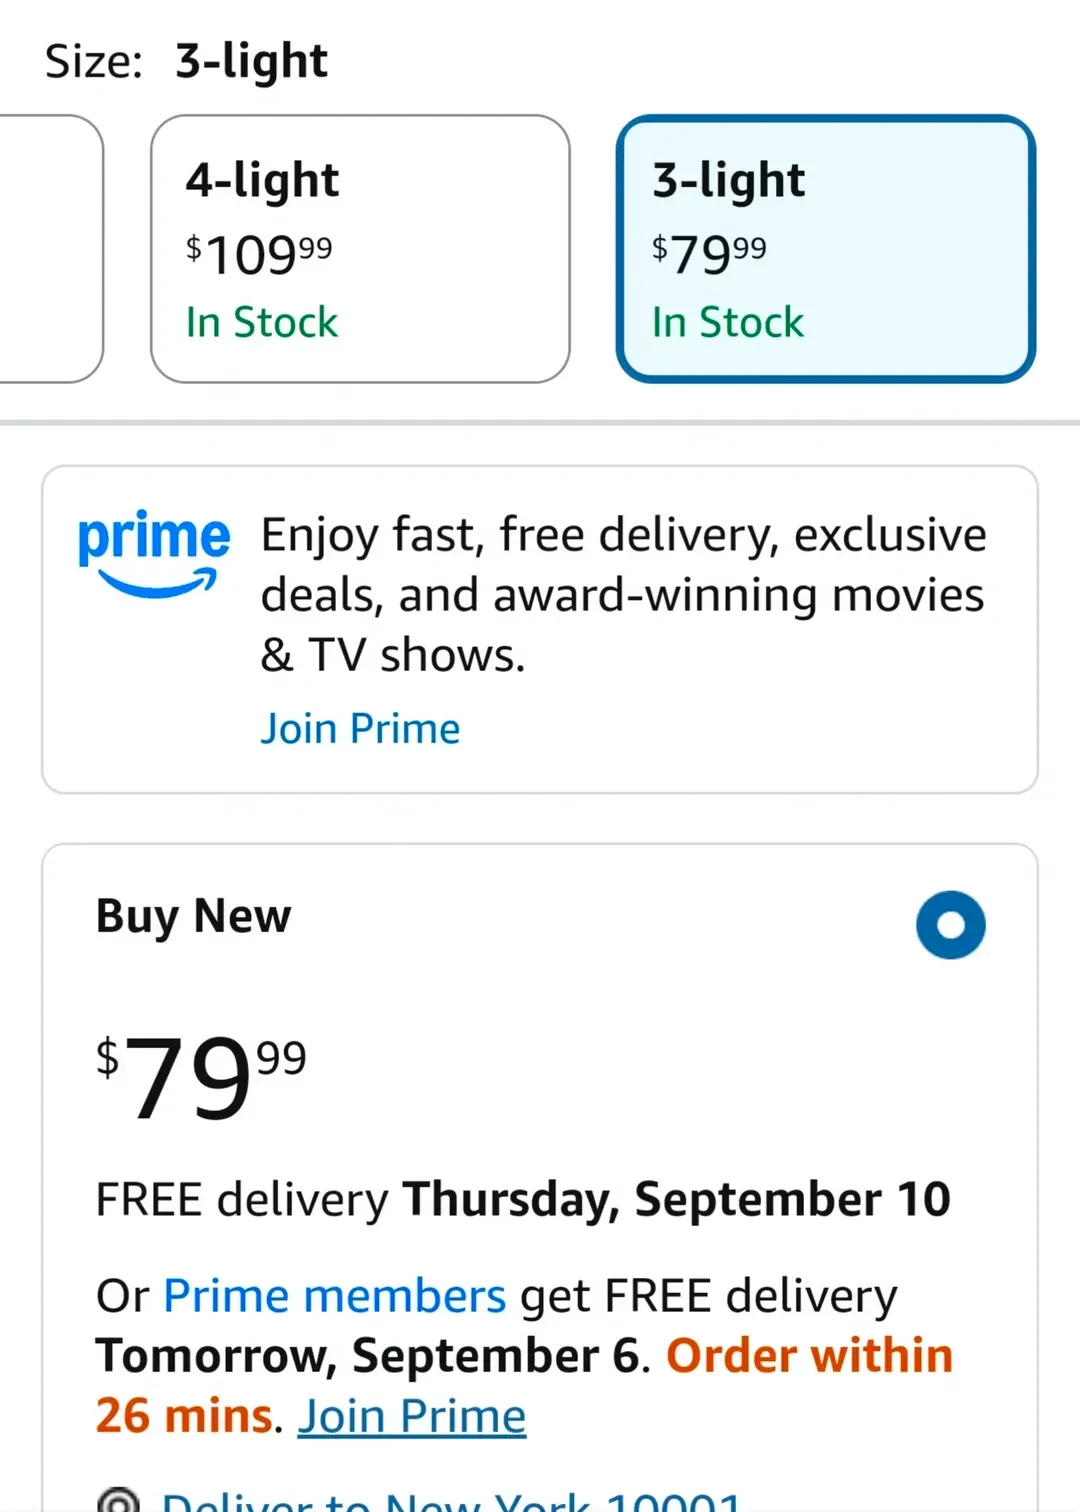Choose the partially visible size option at left edge
The height and width of the screenshot is (1512, 1080).
50,249
